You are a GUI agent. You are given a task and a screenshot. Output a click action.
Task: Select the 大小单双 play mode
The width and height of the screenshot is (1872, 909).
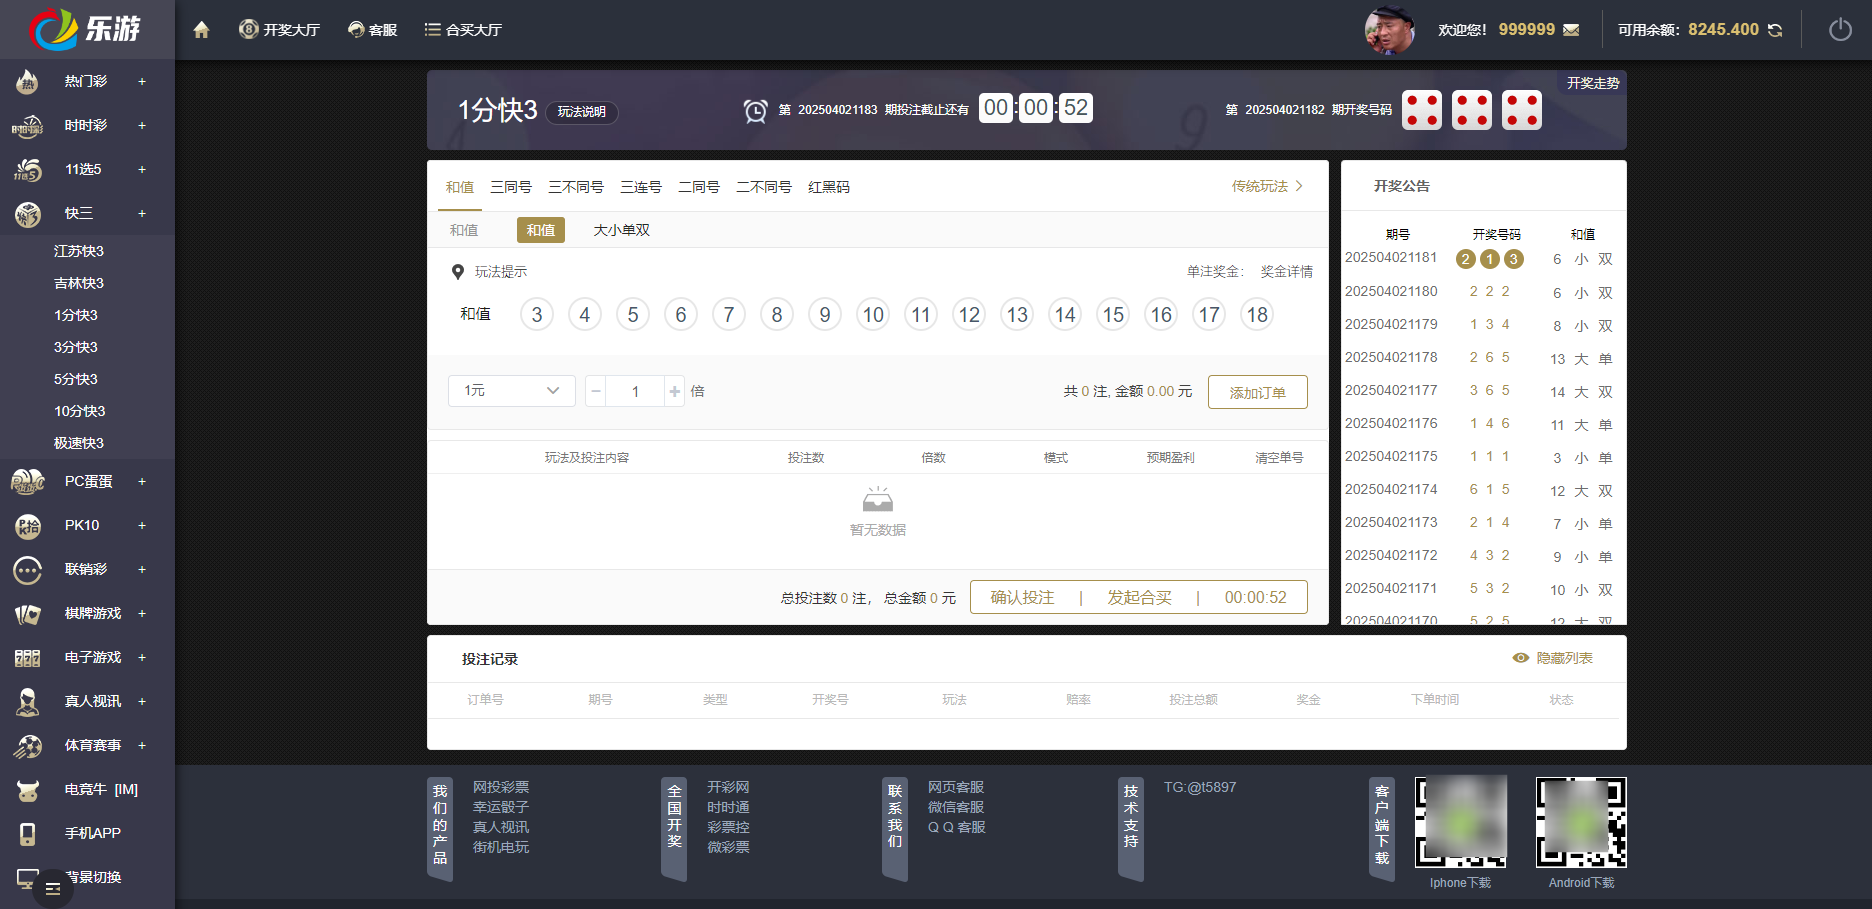[621, 229]
